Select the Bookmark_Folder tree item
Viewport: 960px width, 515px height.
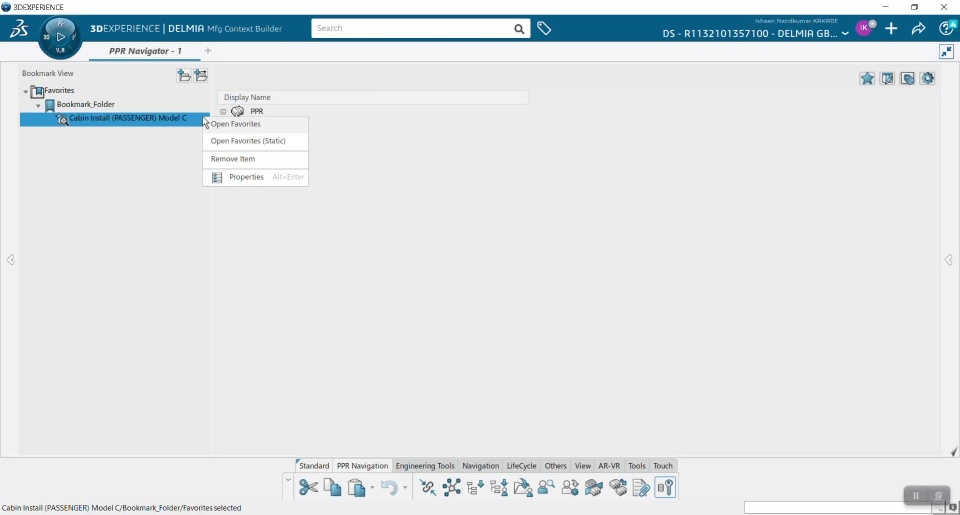[x=86, y=105]
